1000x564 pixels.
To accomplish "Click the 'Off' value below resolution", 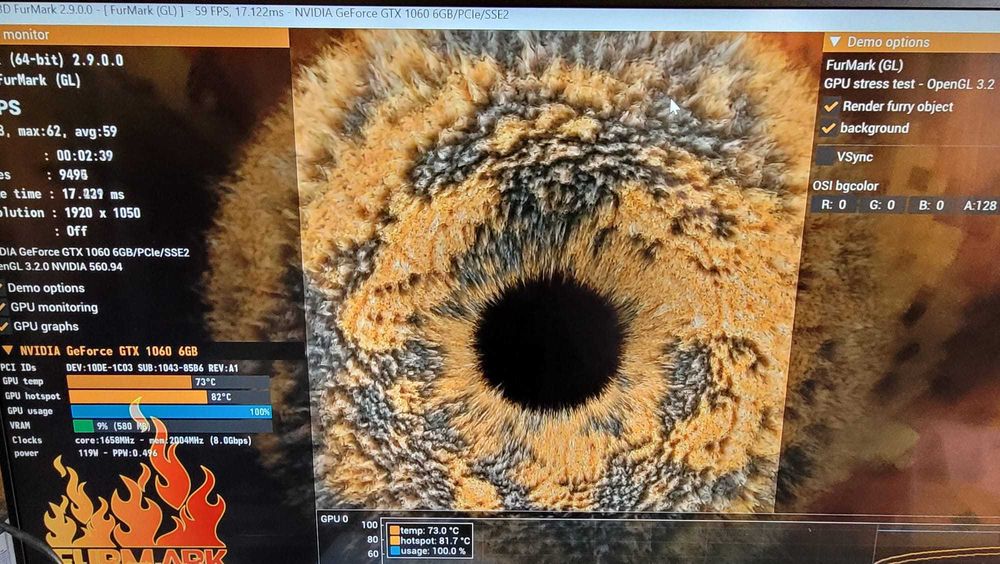I will (77, 231).
